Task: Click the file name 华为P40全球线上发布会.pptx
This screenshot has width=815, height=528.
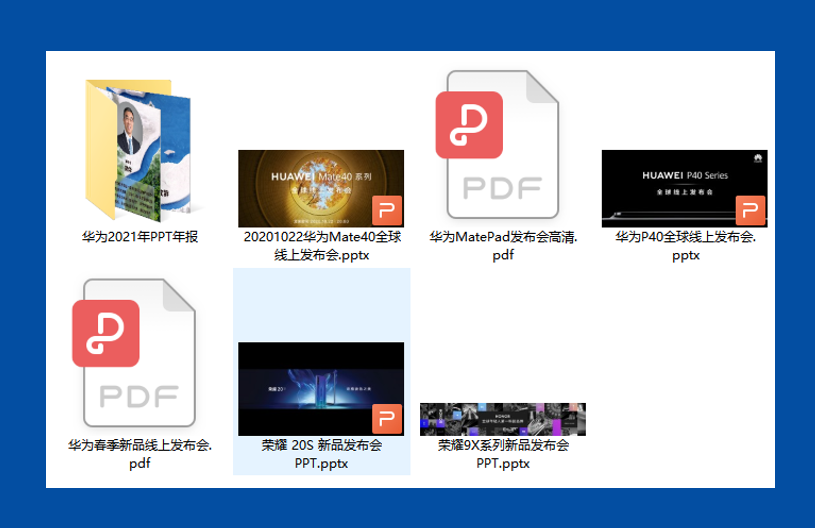Action: [x=686, y=246]
